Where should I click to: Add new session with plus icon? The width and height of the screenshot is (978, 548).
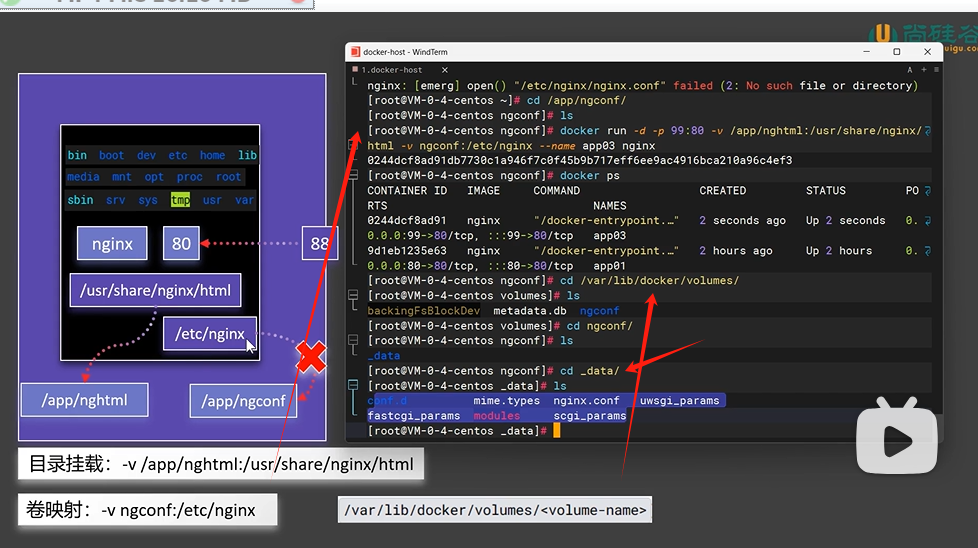tap(924, 70)
